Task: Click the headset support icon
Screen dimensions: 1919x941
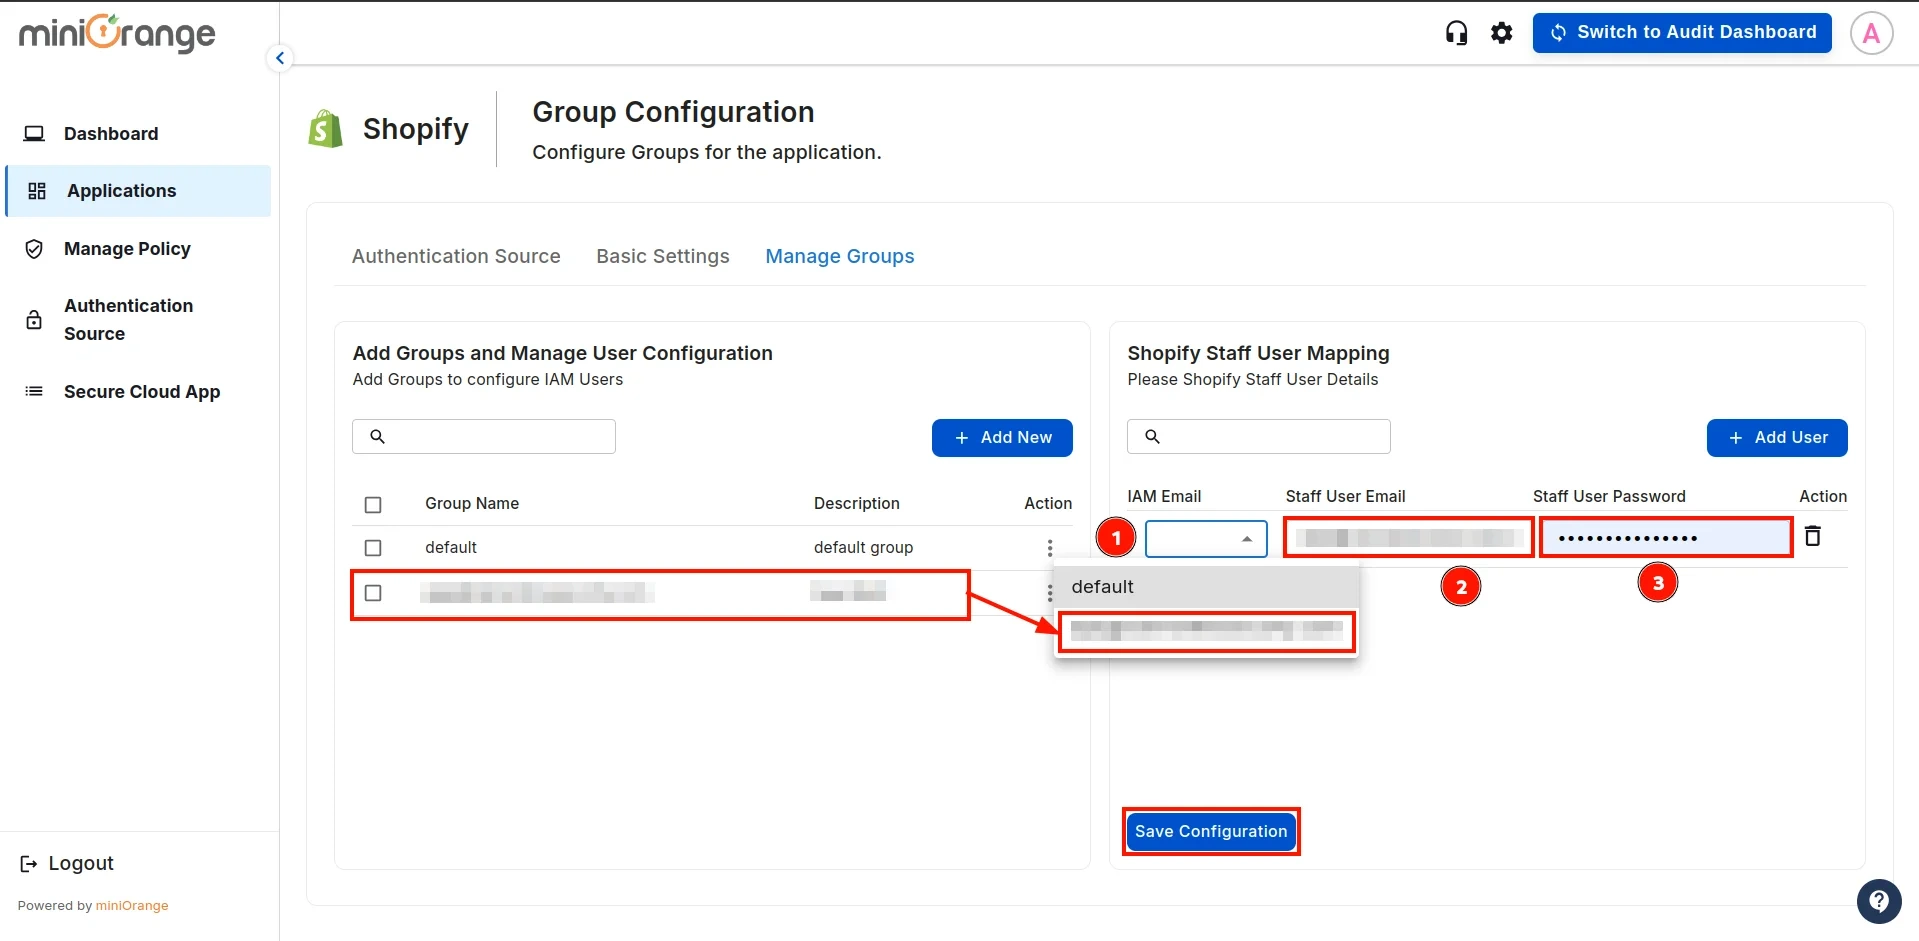Action: 1456,32
